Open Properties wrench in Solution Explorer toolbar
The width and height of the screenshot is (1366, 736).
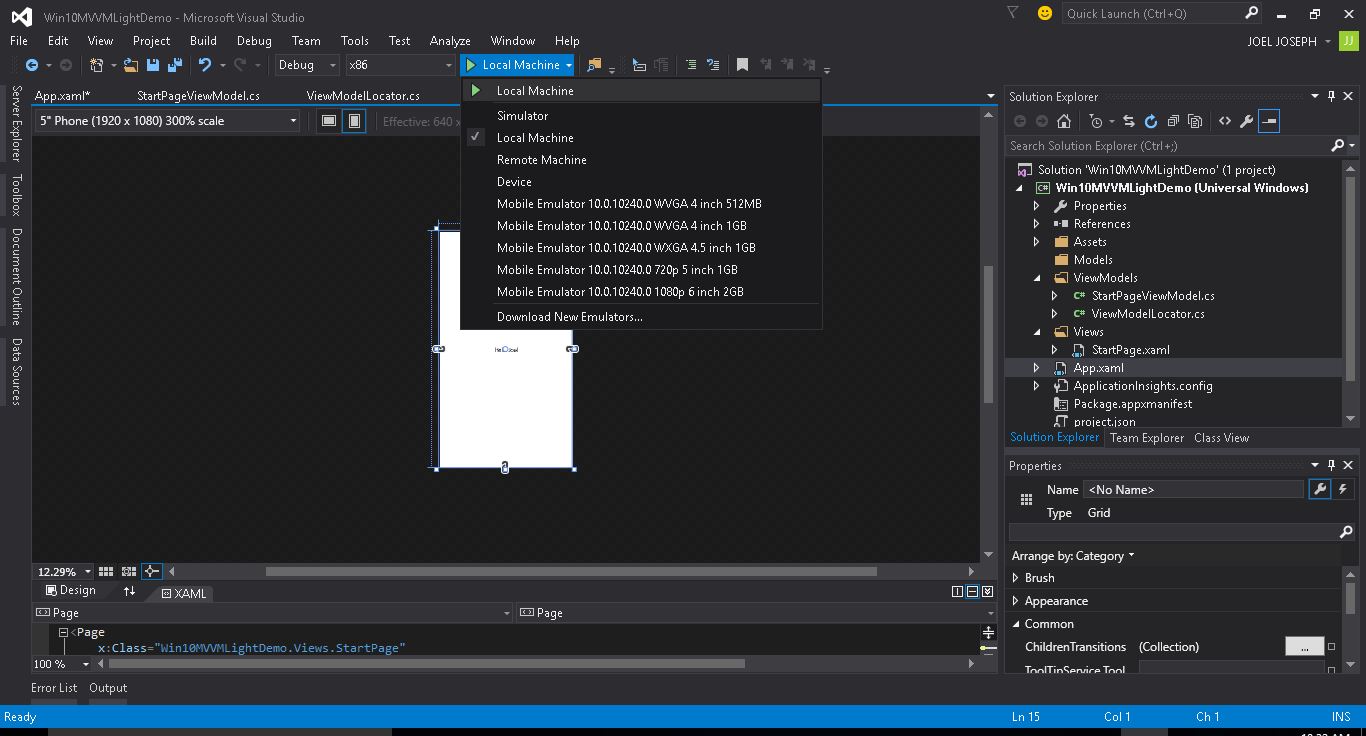[x=1246, y=121]
